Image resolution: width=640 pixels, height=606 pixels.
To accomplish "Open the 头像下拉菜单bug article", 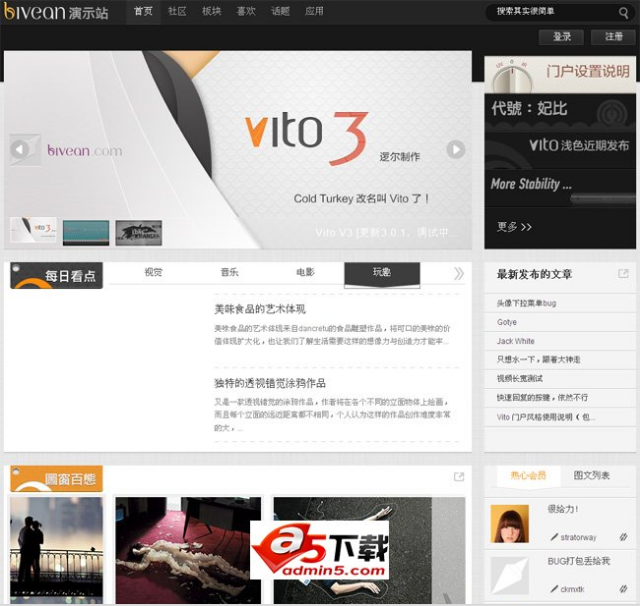I will (x=526, y=303).
